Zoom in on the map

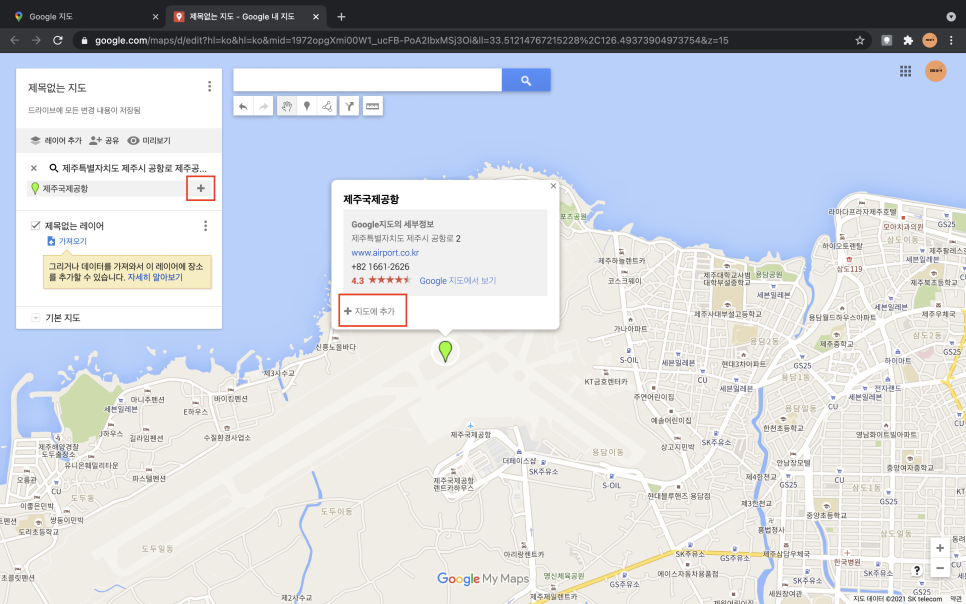pyautogui.click(x=940, y=548)
